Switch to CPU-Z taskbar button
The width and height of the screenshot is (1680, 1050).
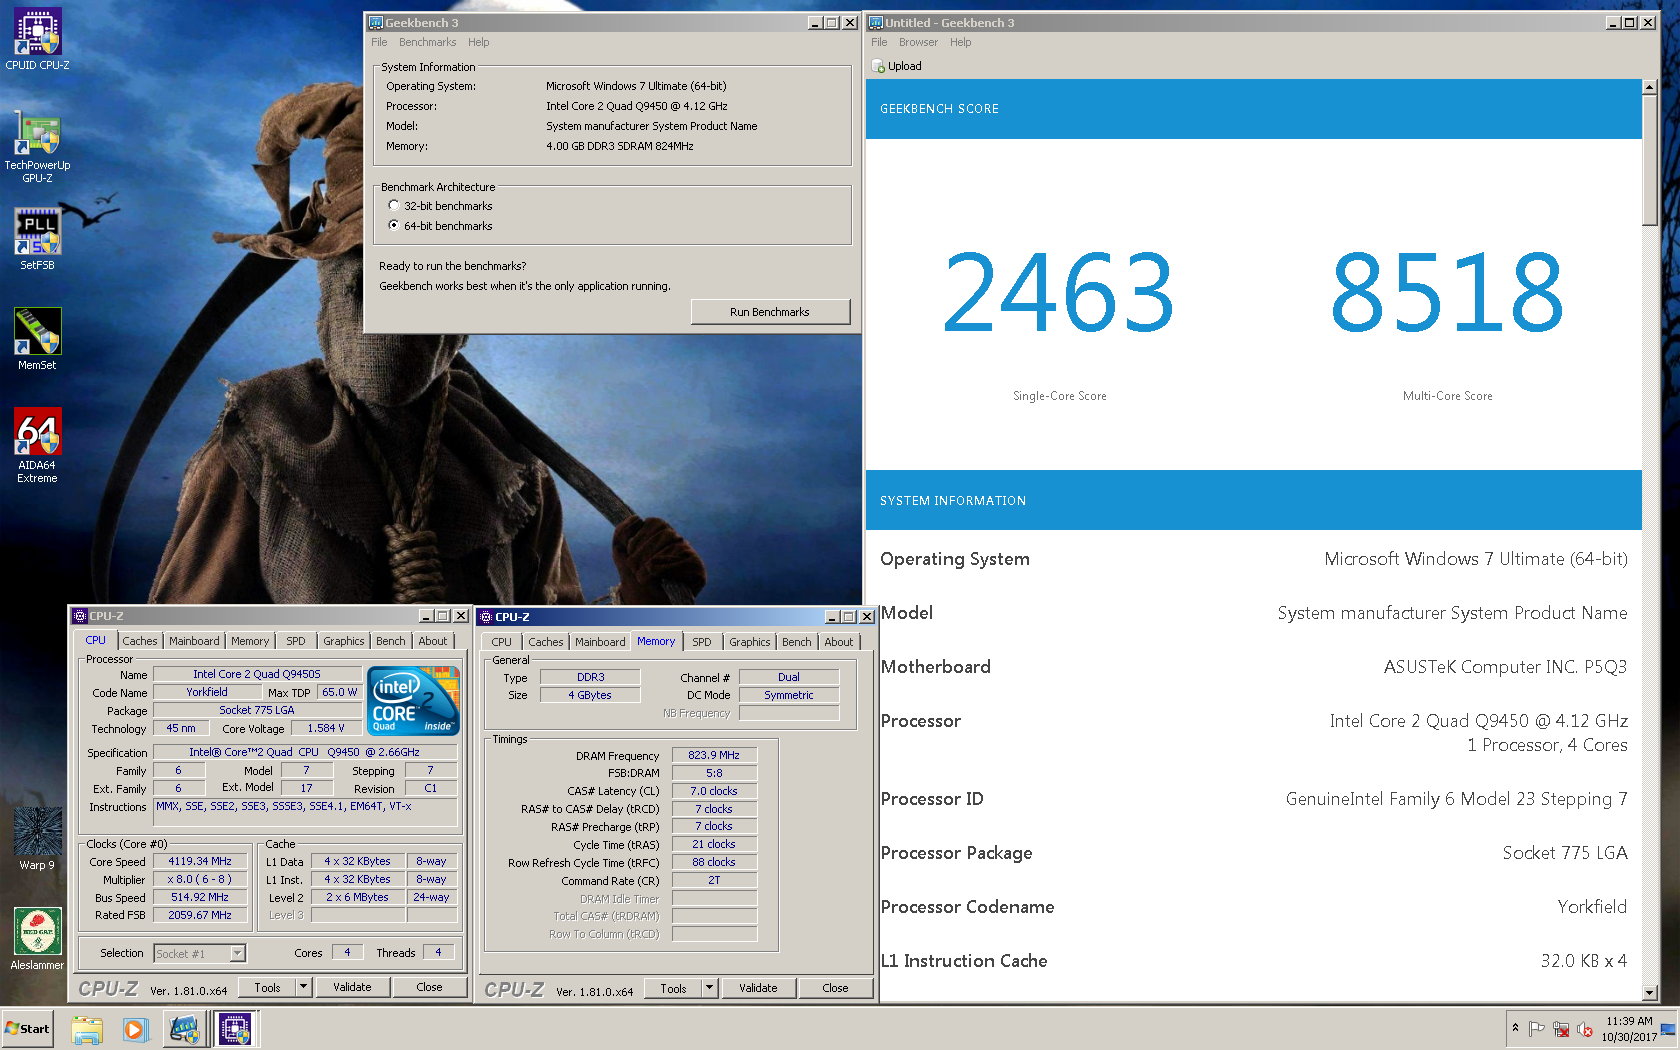point(235,1029)
